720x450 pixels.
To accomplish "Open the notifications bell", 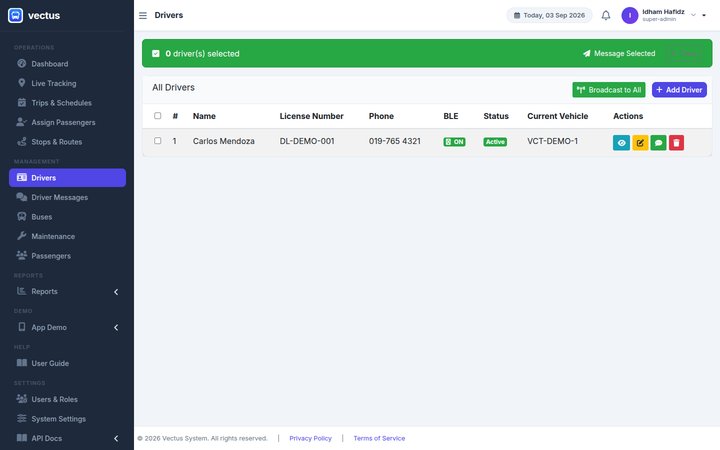I will click(x=606, y=15).
